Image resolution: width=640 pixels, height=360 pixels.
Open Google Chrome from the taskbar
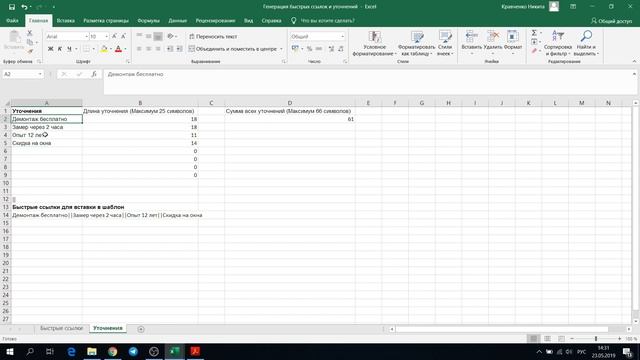(113, 351)
